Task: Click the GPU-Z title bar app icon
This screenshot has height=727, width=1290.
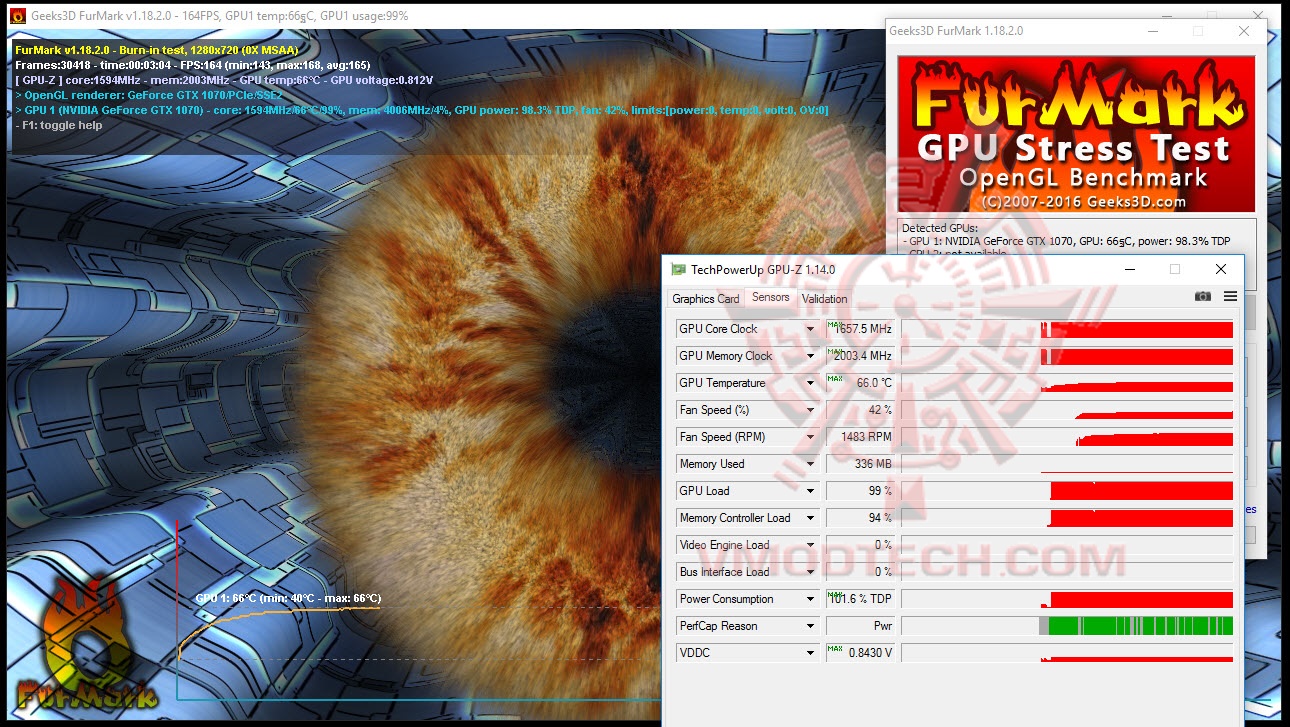Action: pos(678,269)
